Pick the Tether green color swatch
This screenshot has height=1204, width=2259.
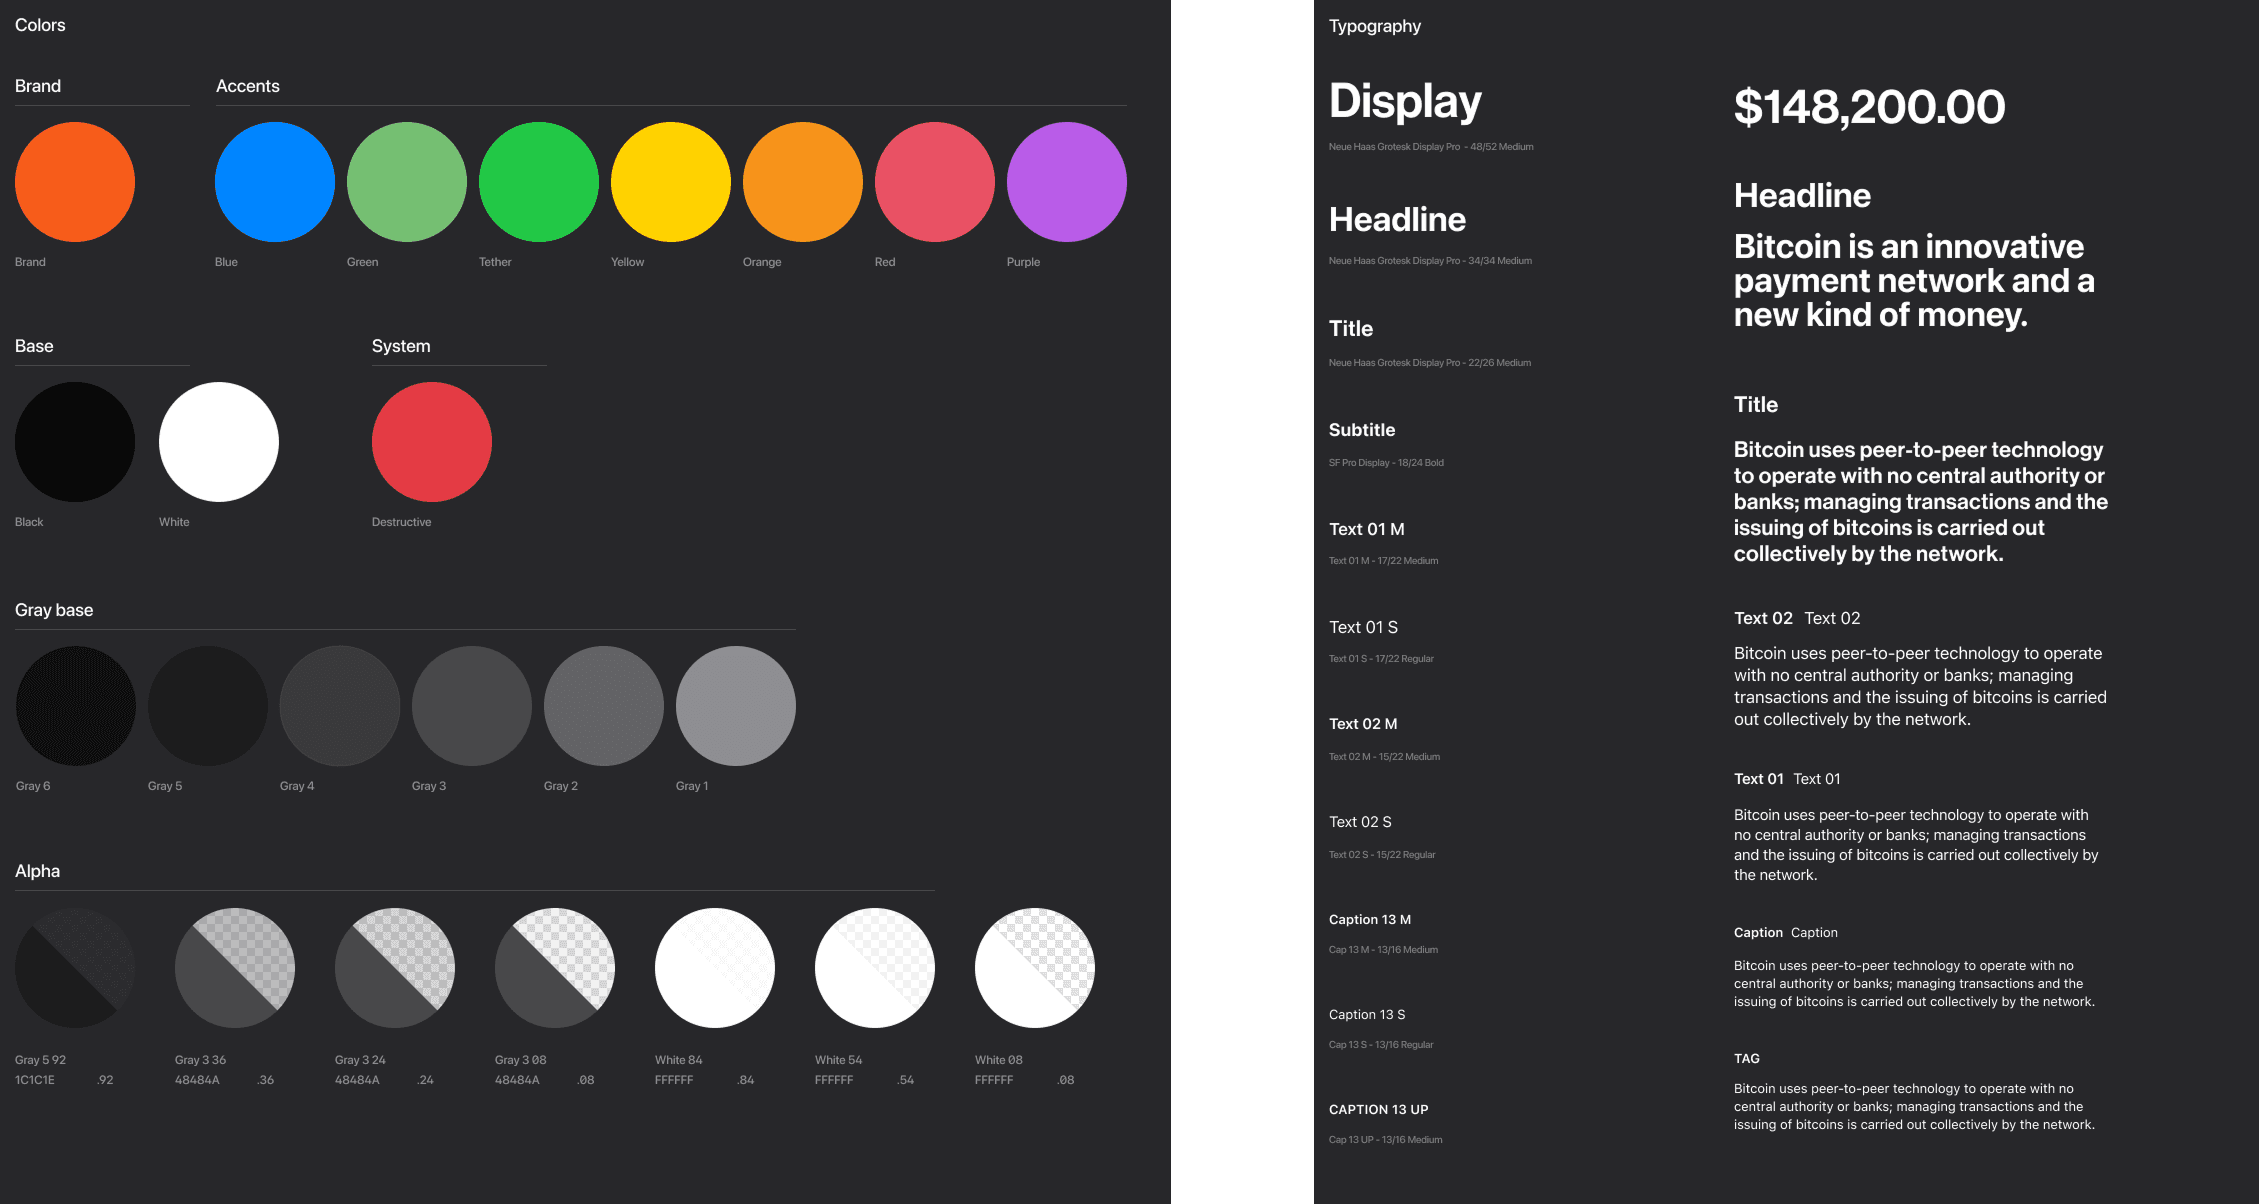(539, 182)
